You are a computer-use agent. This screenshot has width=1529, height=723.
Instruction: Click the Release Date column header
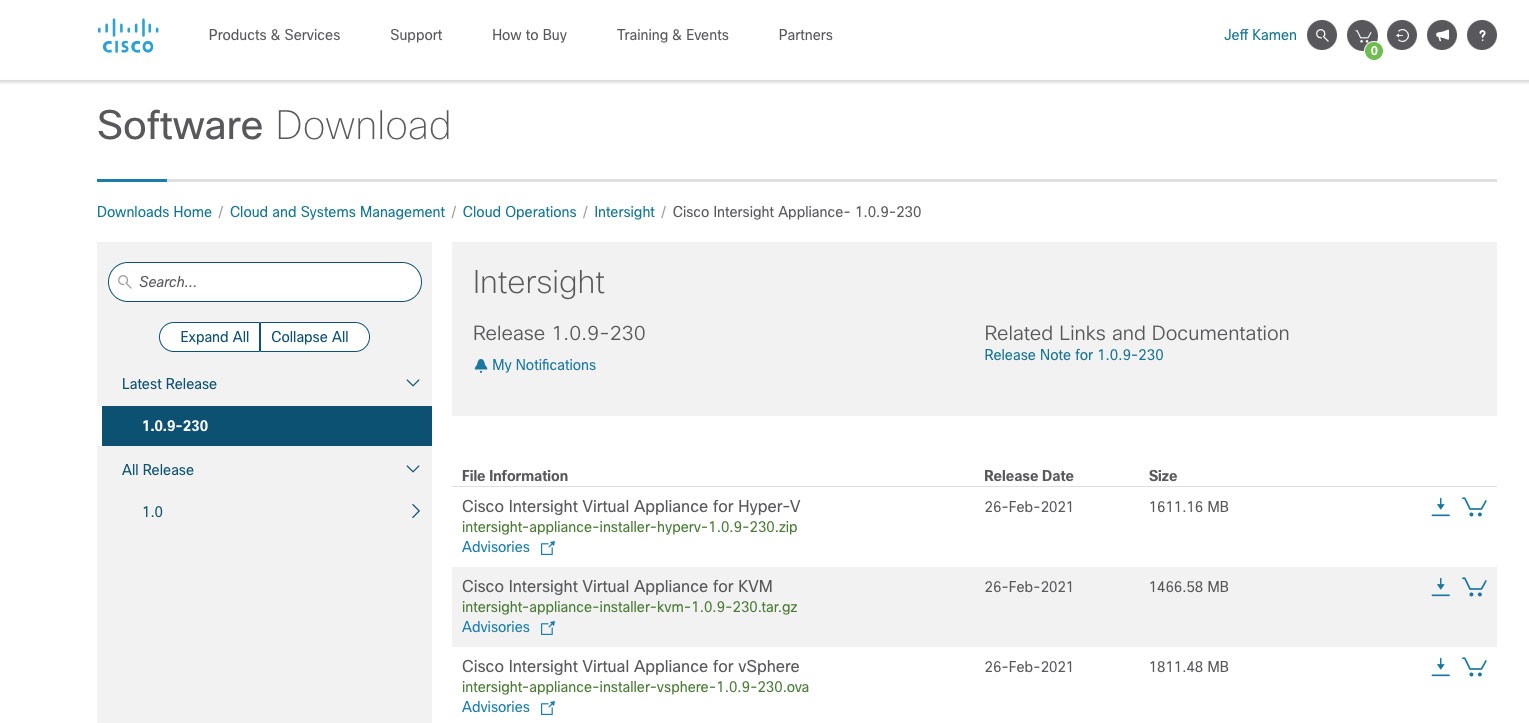click(1028, 476)
